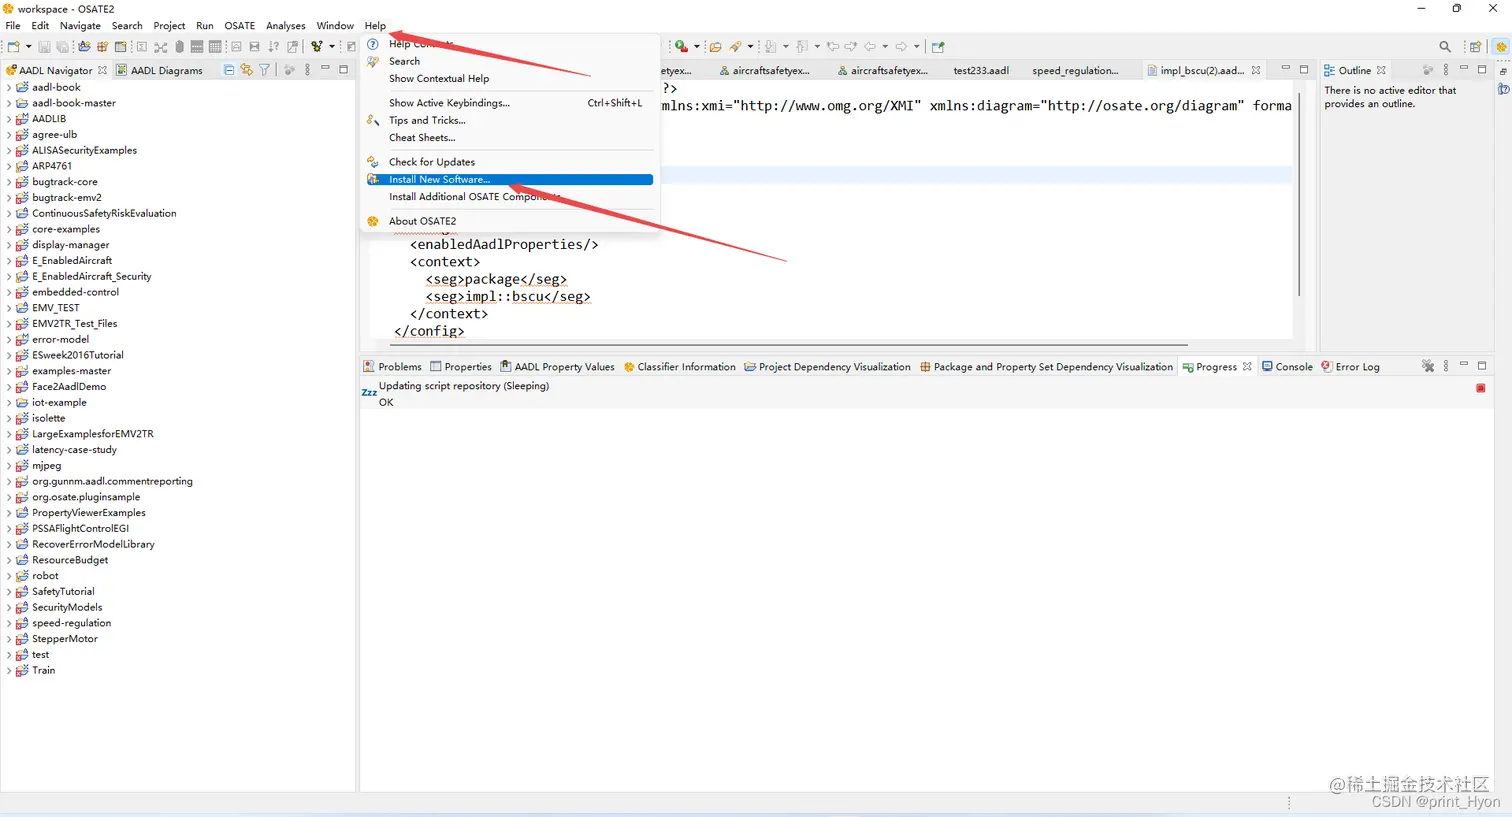This screenshot has width=1512, height=817.
Task: Expand the Train project node
Action: pyautogui.click(x=9, y=671)
